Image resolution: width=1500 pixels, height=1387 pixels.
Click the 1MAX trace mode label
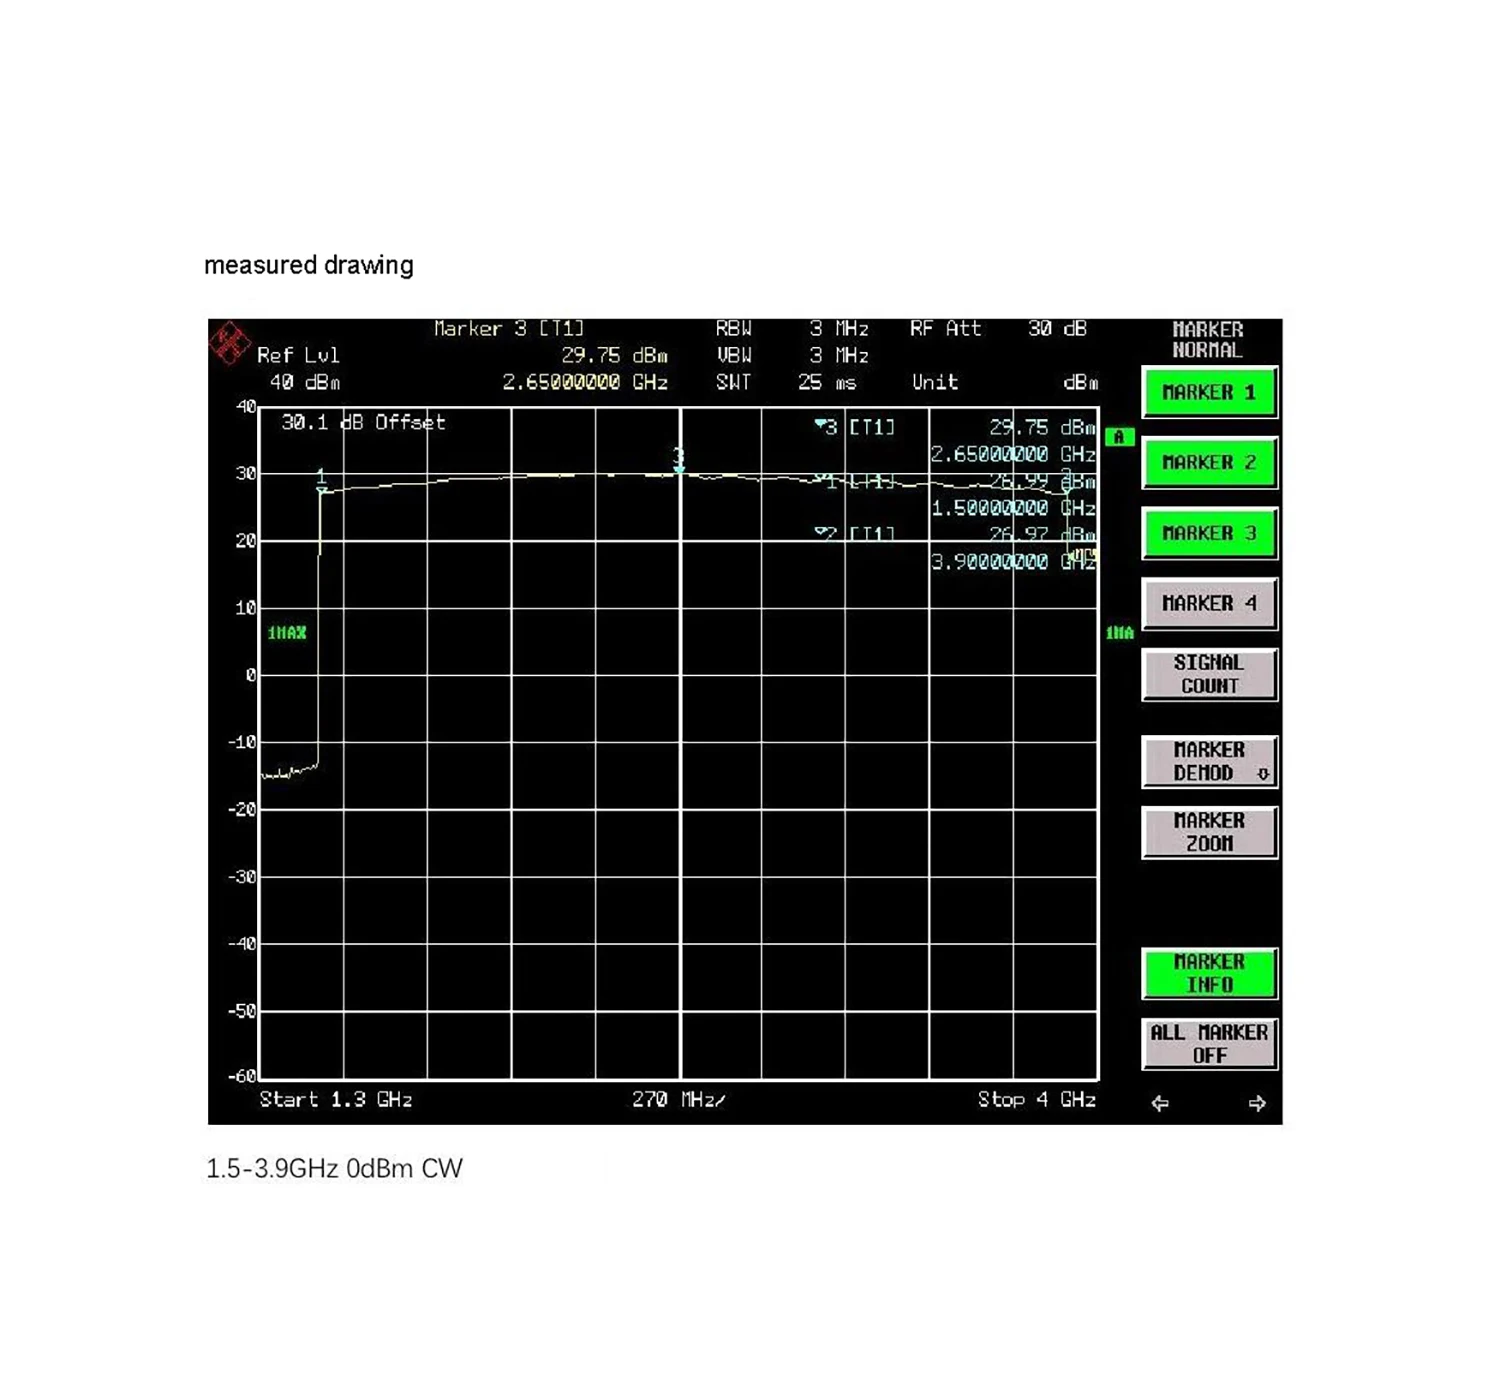(x=287, y=633)
